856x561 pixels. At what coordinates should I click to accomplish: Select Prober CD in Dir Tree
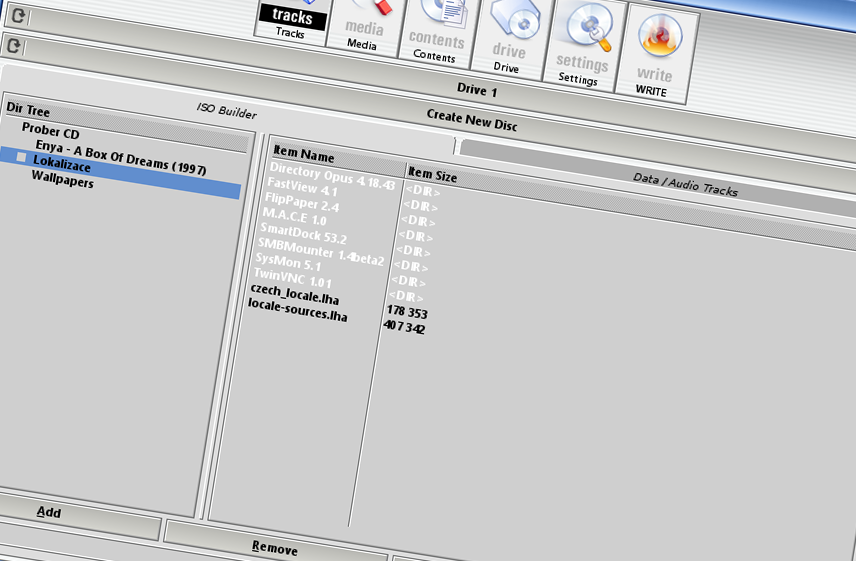tap(51, 132)
